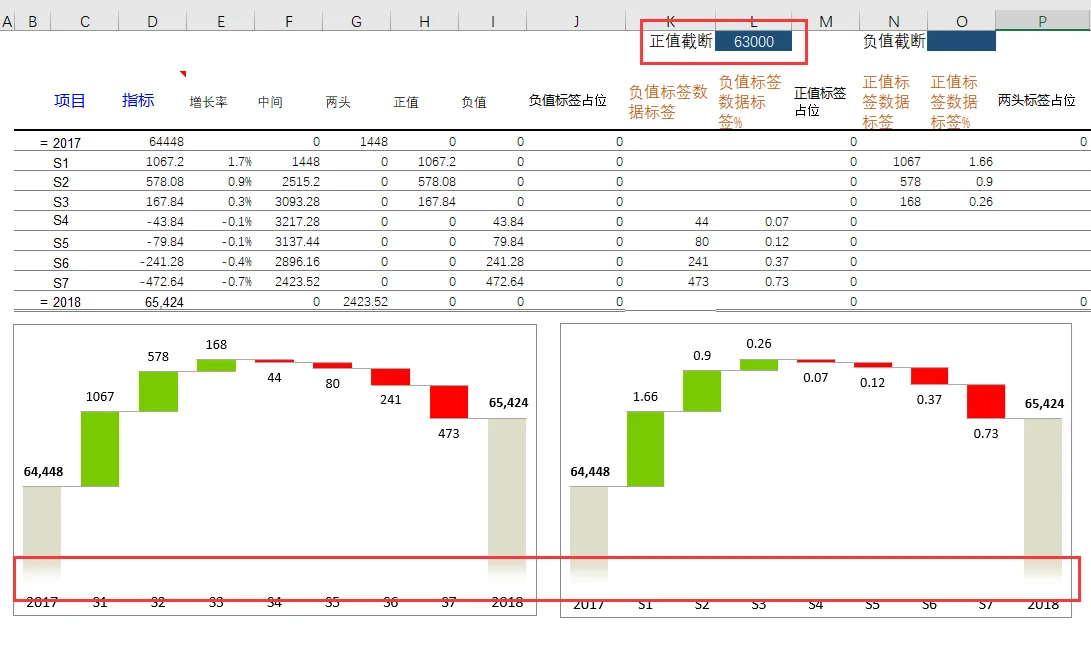
Task: Click the 168 data label in the left chart
Action: pos(216,345)
